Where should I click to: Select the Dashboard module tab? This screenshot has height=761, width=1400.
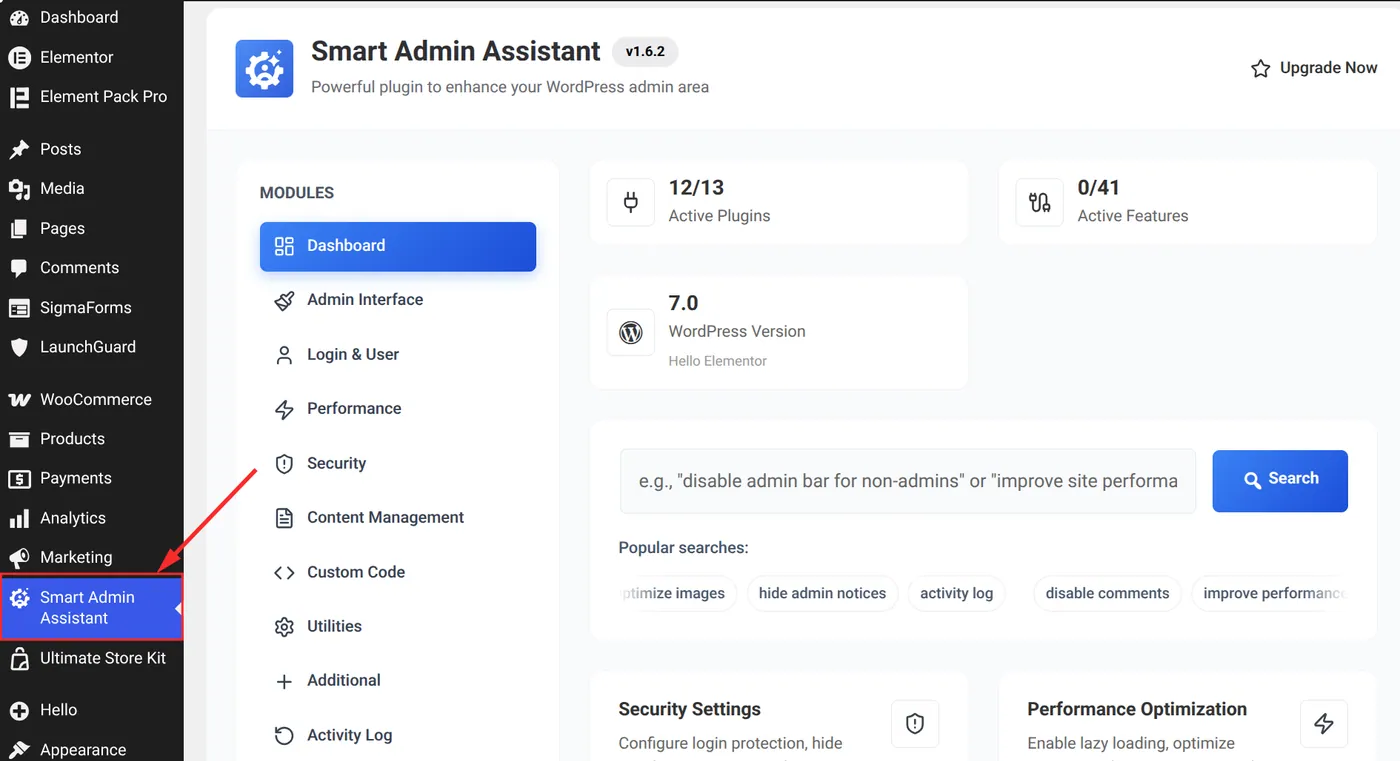click(398, 246)
